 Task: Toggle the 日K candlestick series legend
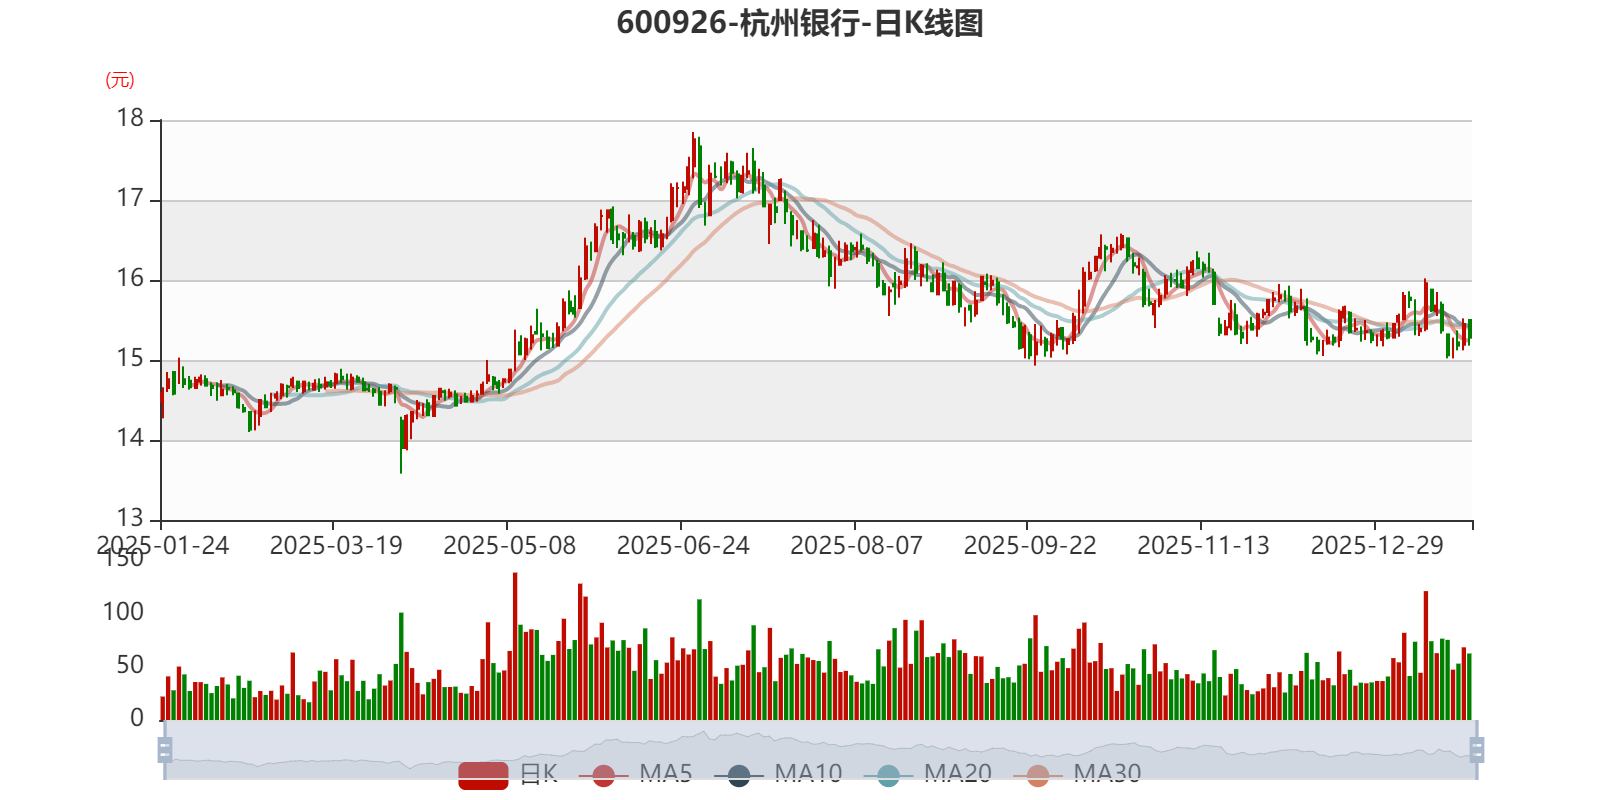click(x=508, y=774)
